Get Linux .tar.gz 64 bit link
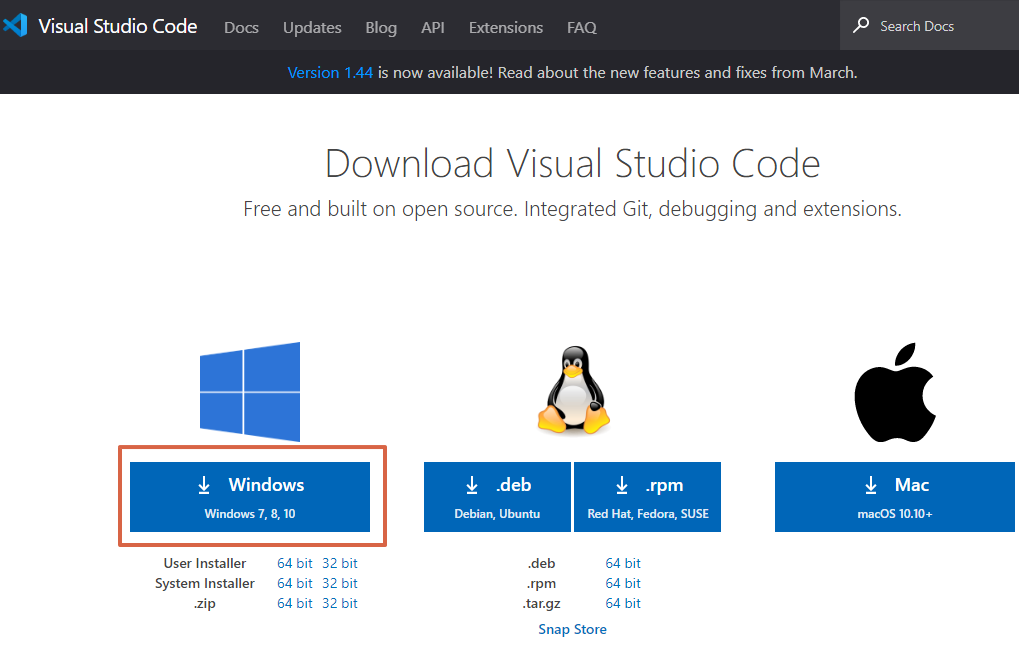This screenshot has height=650, width=1019. (x=623, y=603)
